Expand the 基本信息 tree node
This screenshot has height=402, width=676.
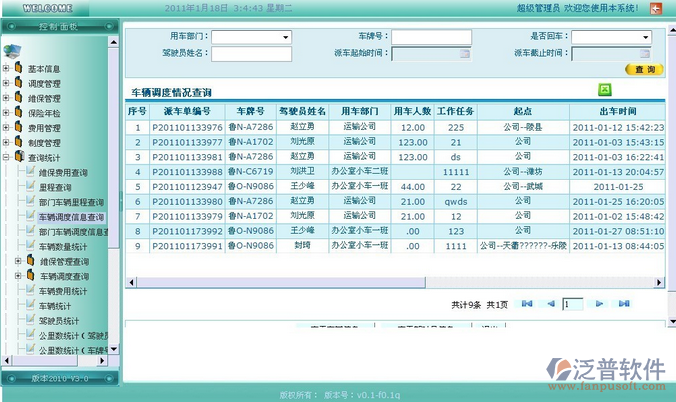pos(7,69)
